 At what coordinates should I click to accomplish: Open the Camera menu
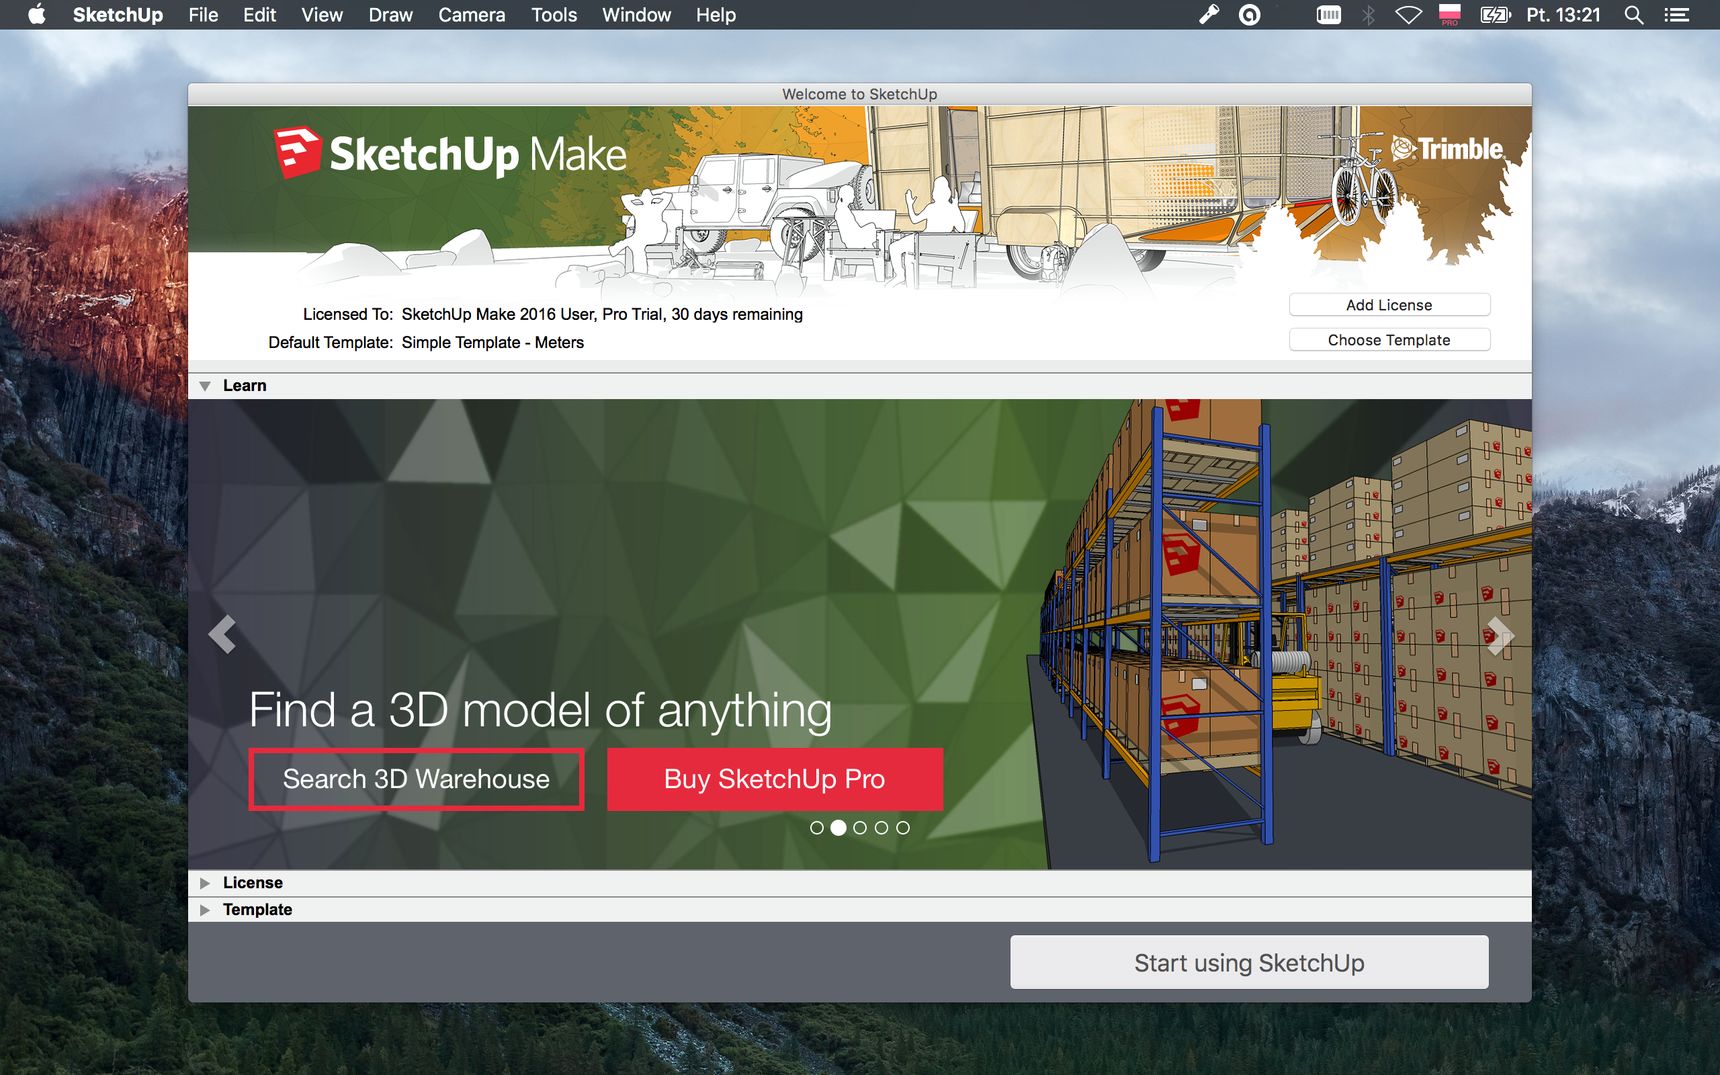coord(471,15)
